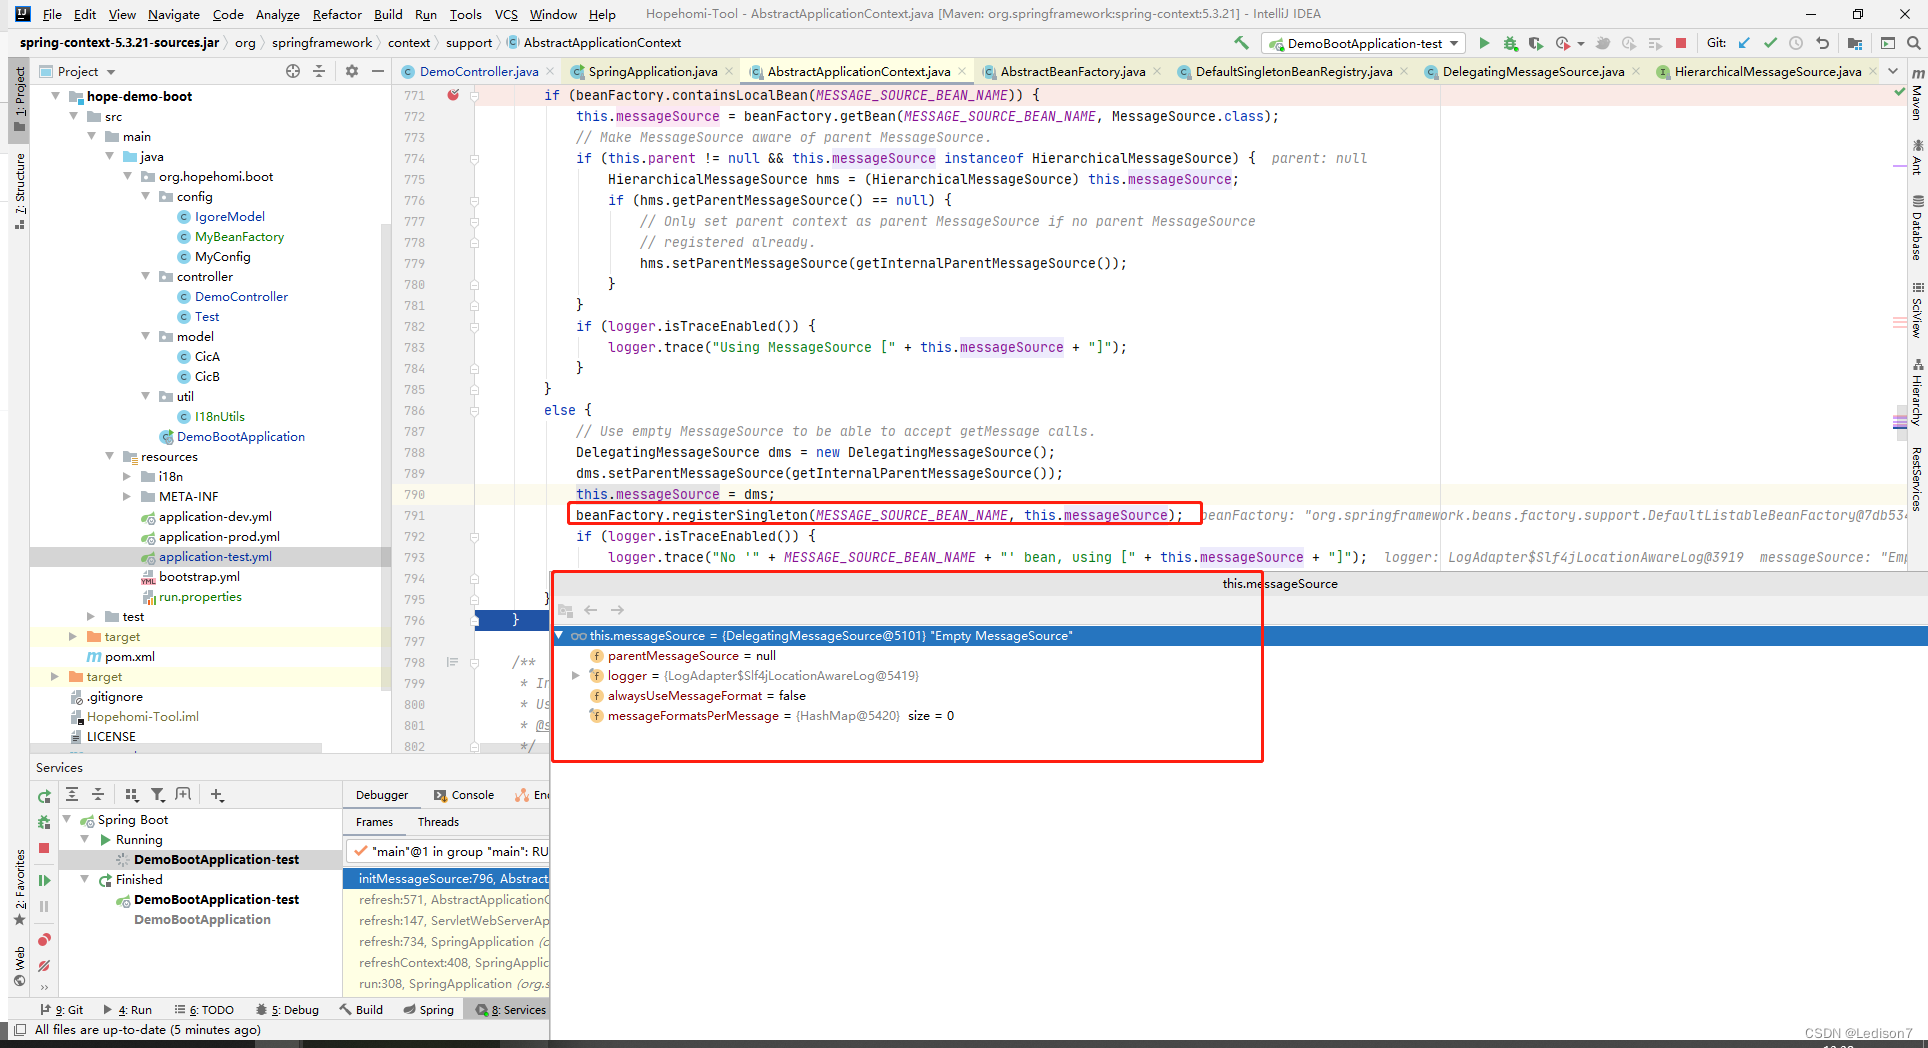This screenshot has width=1928, height=1048.
Task: Expand the i18n resources folder
Action: [127, 476]
